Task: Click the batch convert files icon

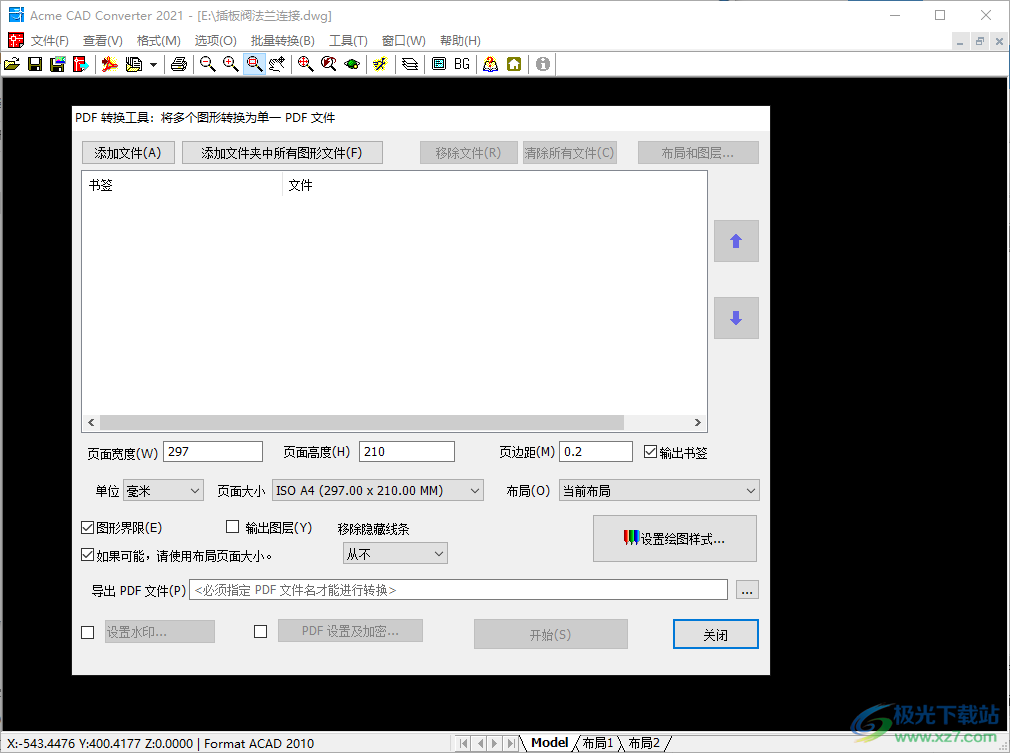Action: [x=134, y=64]
